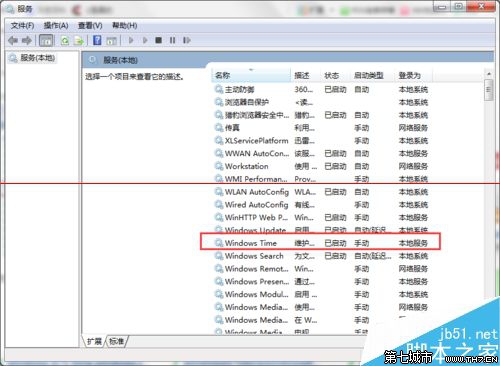The image size is (500, 366).
Task: Export the services list
Action: click(x=79, y=40)
